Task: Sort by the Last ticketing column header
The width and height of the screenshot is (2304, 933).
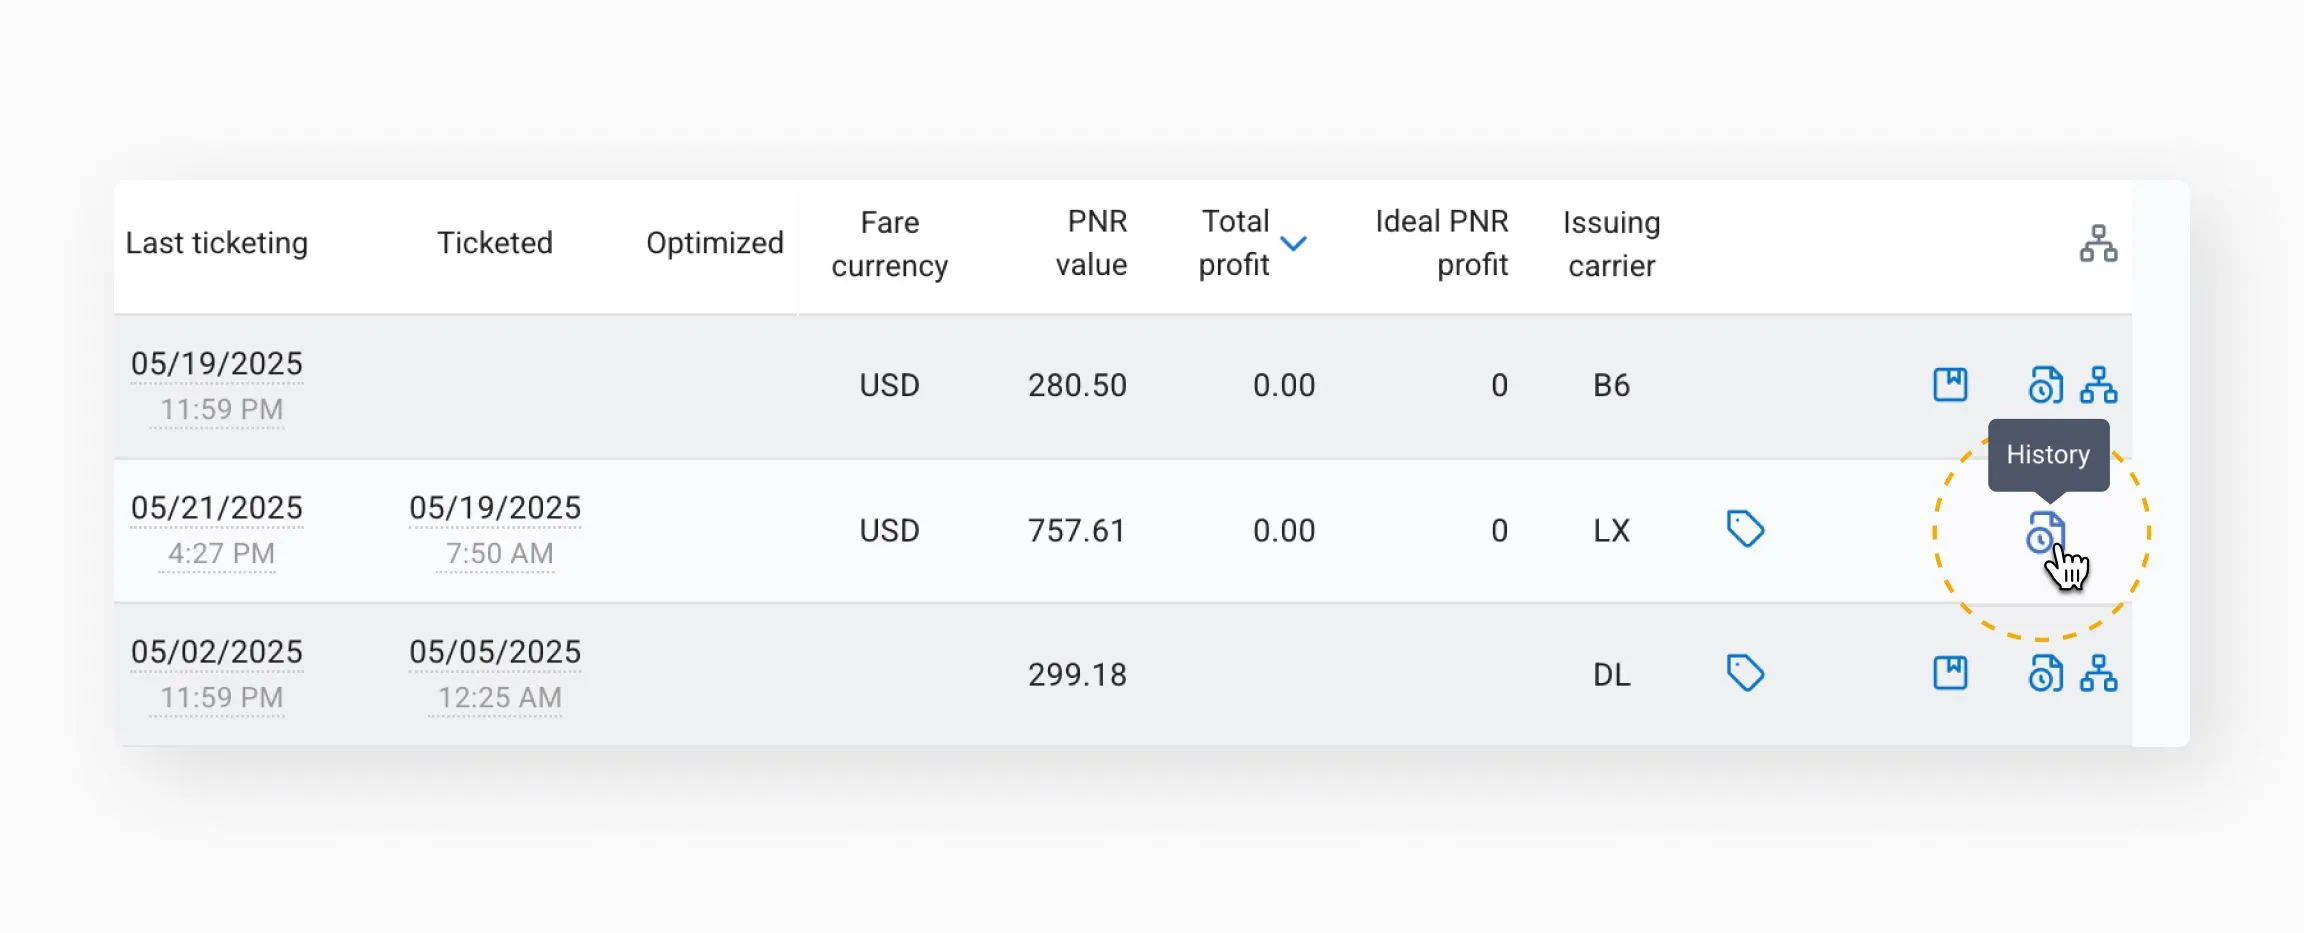Action: pyautogui.click(x=217, y=243)
